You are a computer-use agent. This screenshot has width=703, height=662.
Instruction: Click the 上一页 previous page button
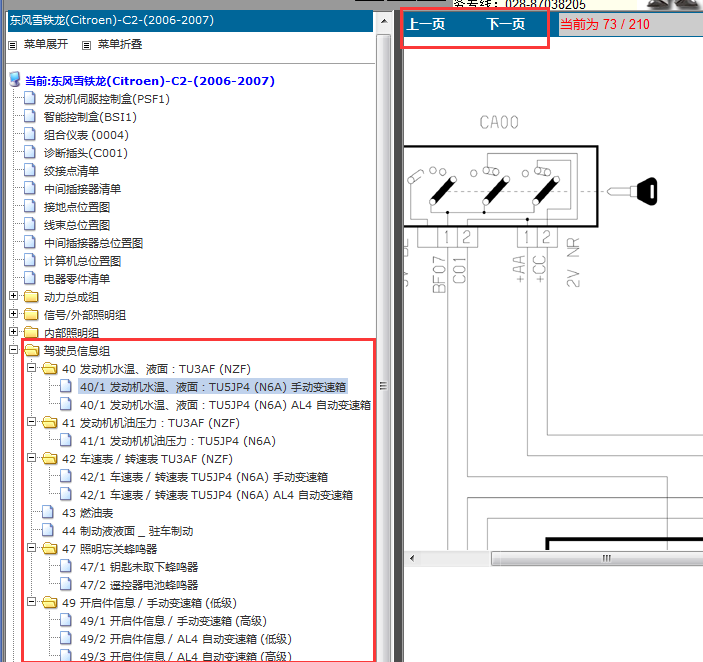425,24
